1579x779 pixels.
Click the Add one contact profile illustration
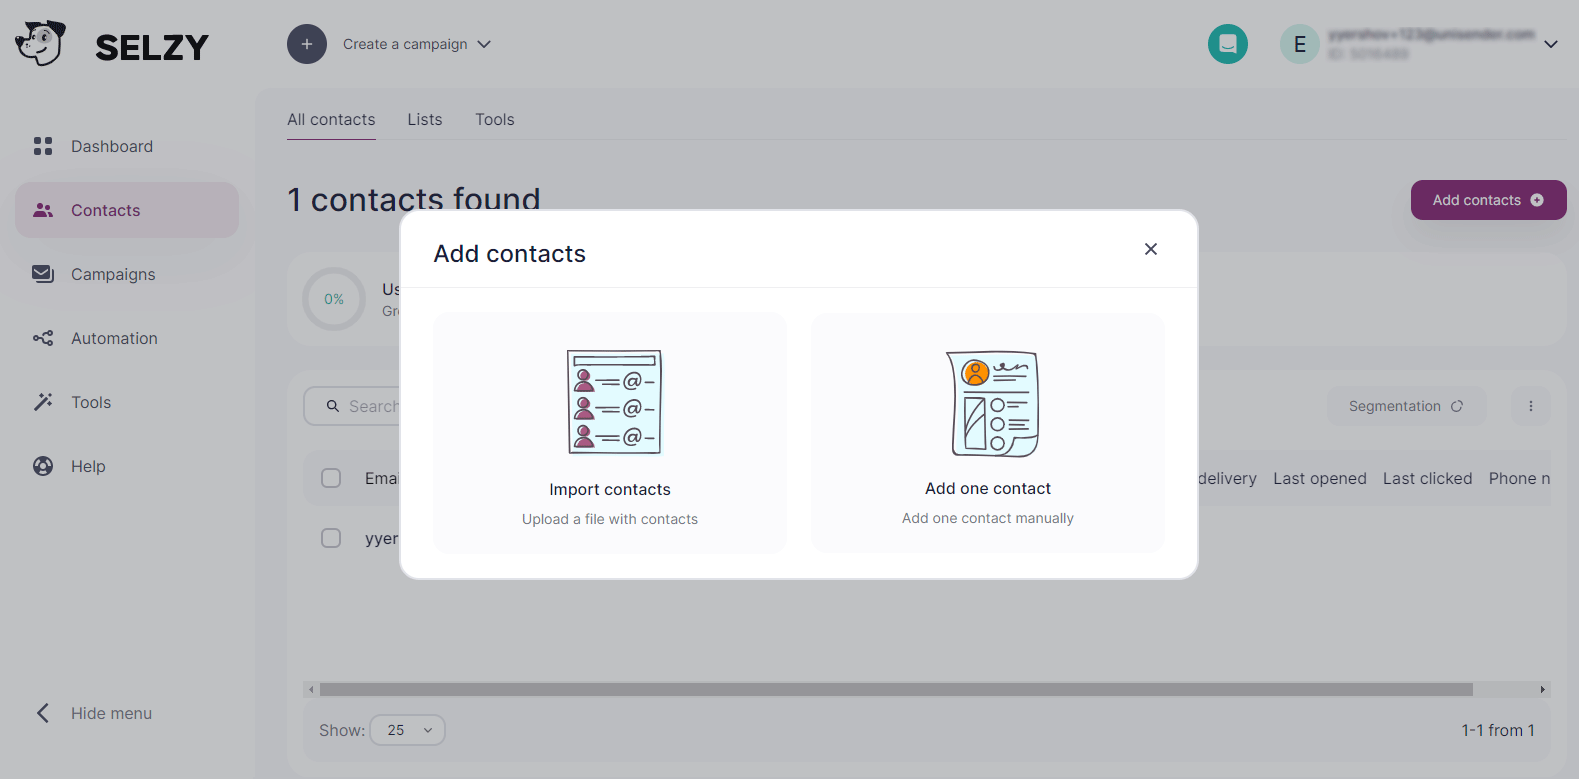click(x=993, y=404)
